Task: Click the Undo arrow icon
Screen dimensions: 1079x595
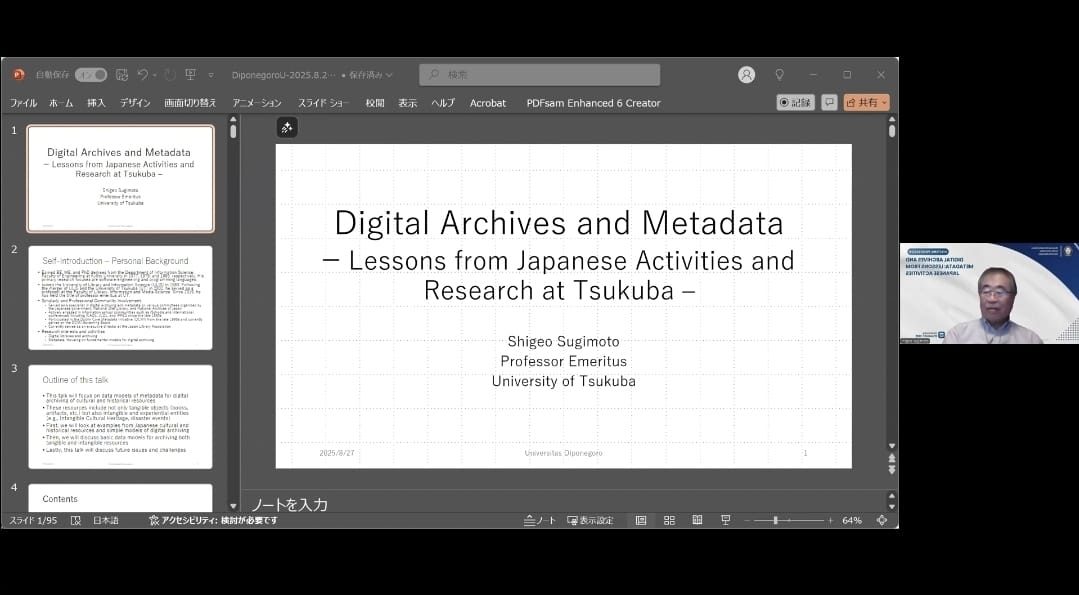Action: tap(144, 75)
